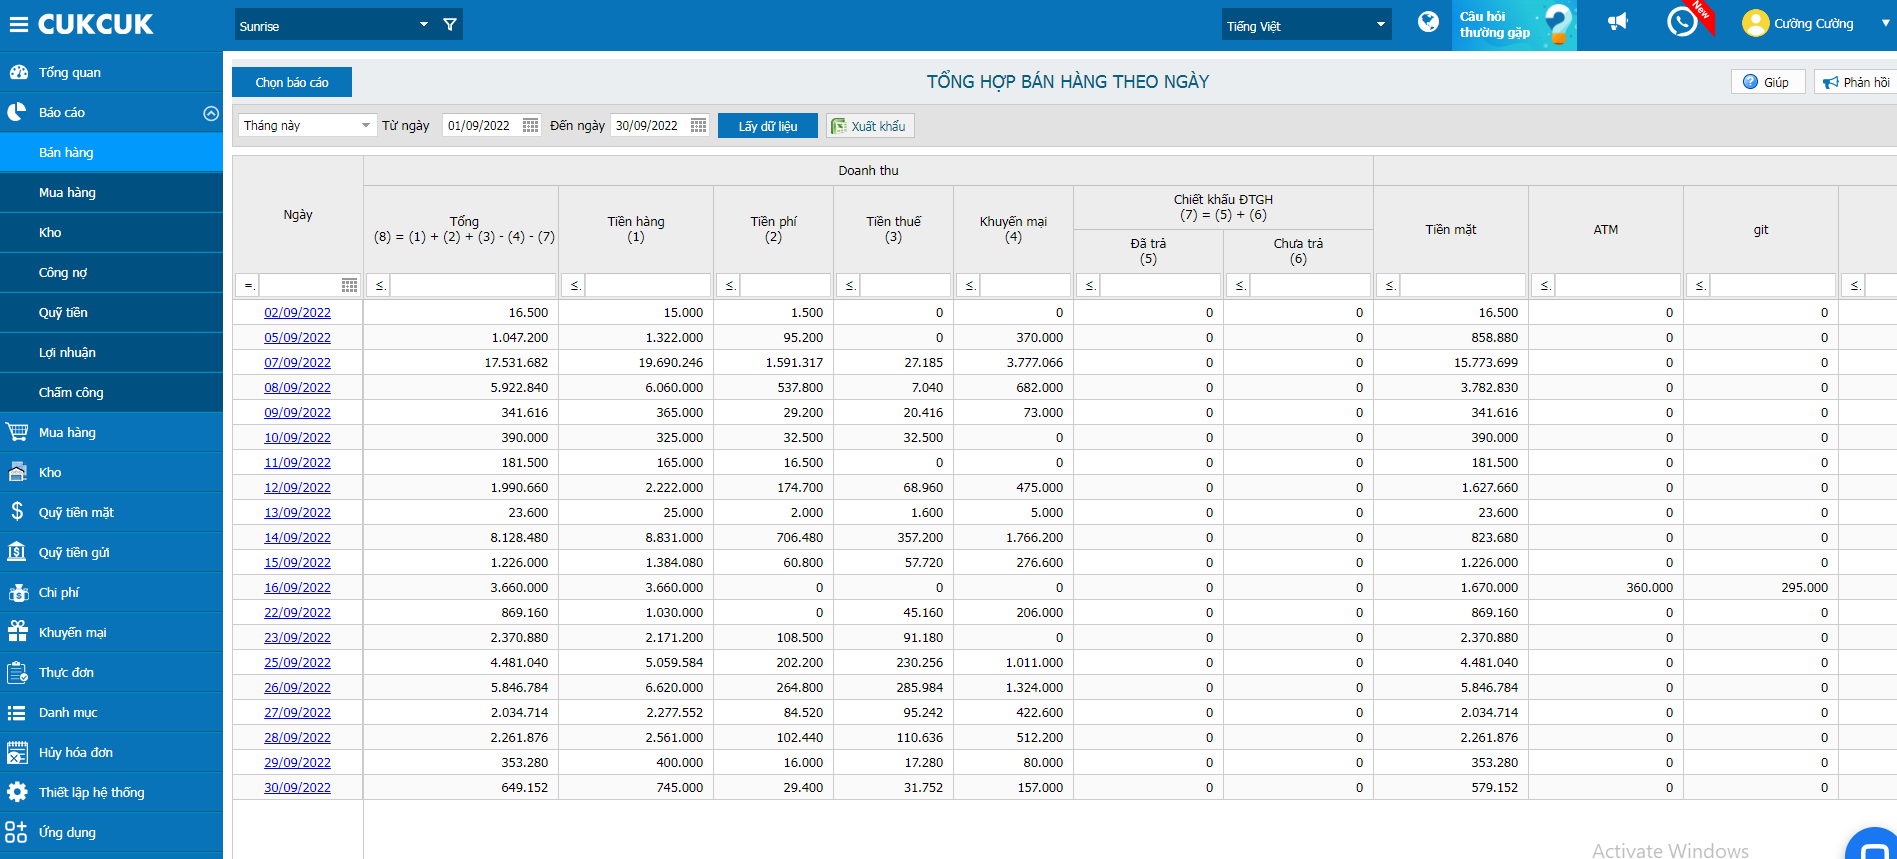Click calendar icon in Ngày filter
The image size is (1897, 859).
pyautogui.click(x=349, y=285)
